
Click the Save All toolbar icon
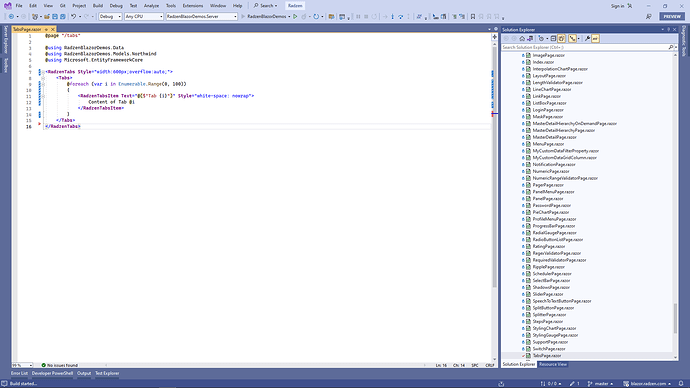[x=62, y=17]
